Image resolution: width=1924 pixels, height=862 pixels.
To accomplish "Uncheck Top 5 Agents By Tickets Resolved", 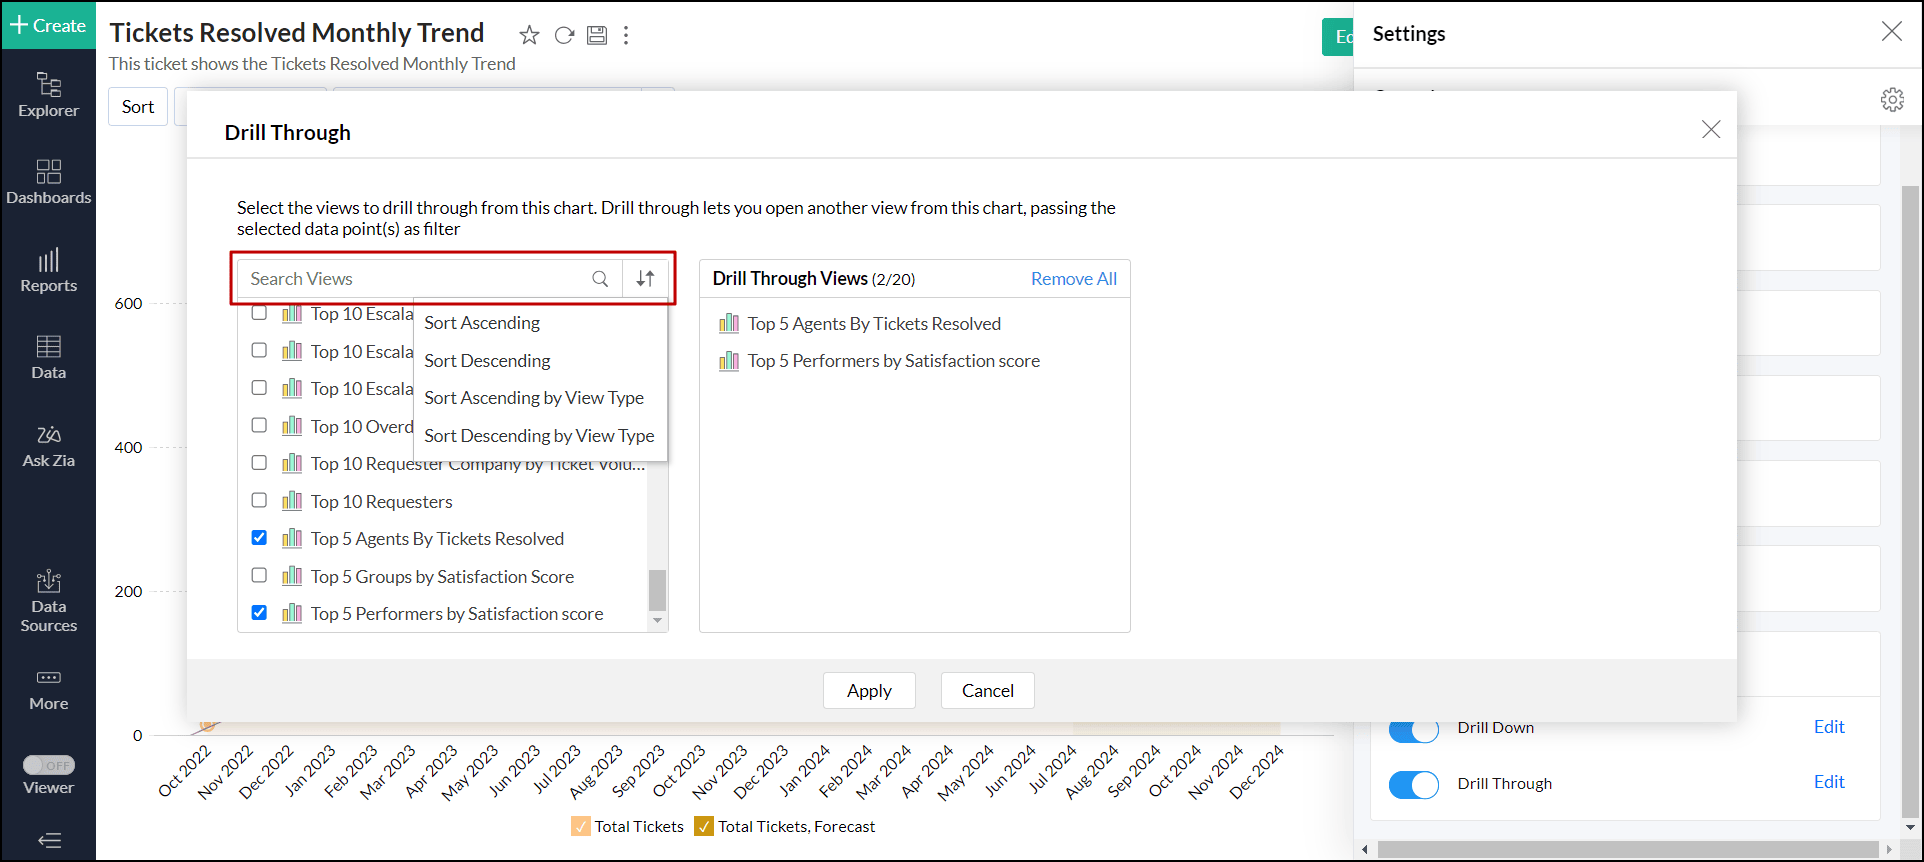I will pos(259,538).
